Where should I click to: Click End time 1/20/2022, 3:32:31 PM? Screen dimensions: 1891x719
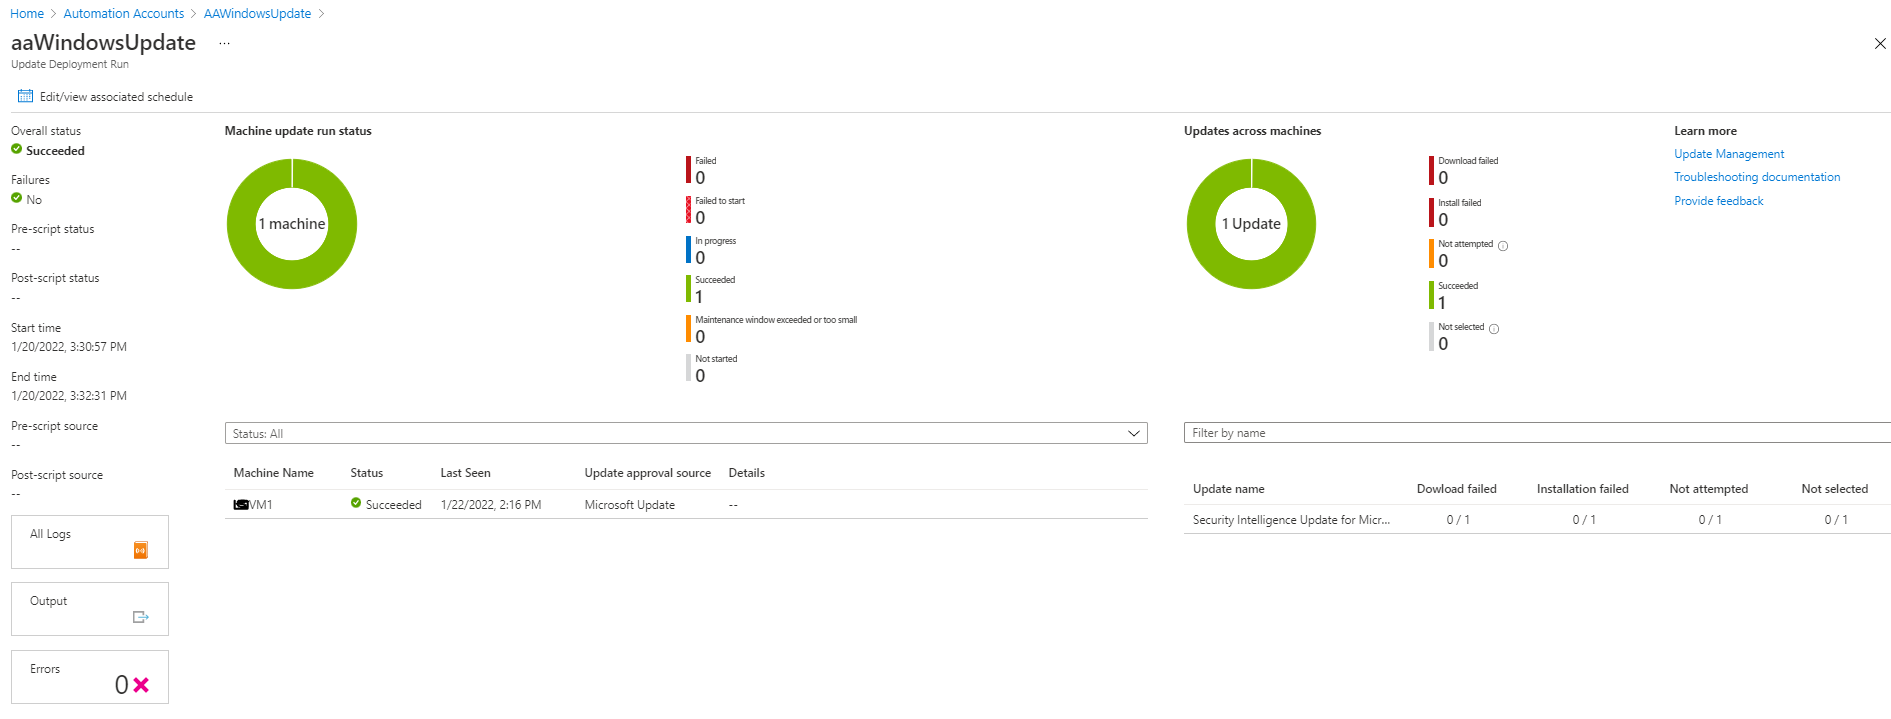69,396
